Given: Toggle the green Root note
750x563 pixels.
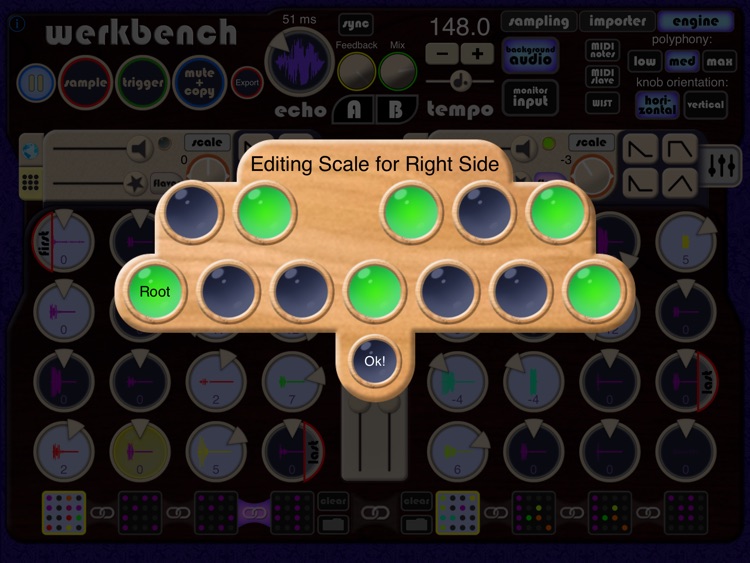Looking at the screenshot, I should click(155, 291).
